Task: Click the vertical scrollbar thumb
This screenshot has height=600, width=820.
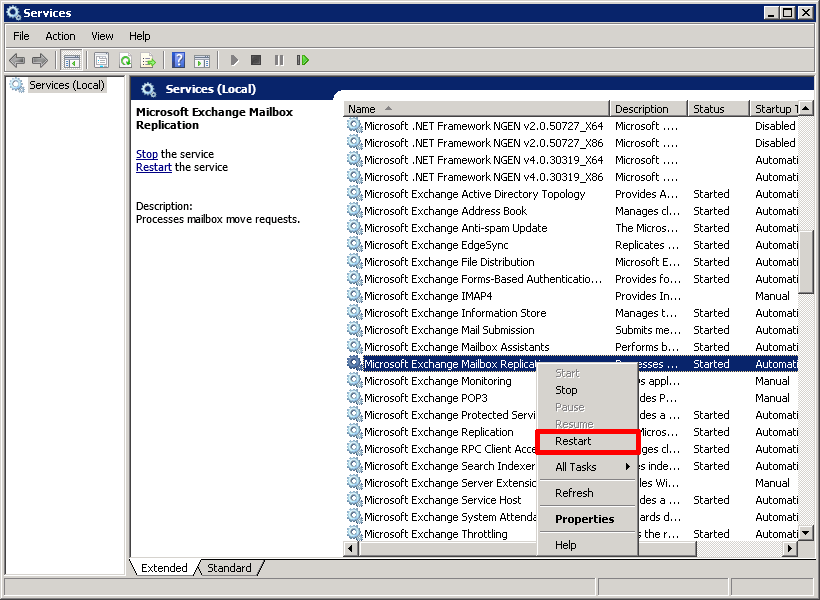Action: pyautogui.click(x=806, y=263)
